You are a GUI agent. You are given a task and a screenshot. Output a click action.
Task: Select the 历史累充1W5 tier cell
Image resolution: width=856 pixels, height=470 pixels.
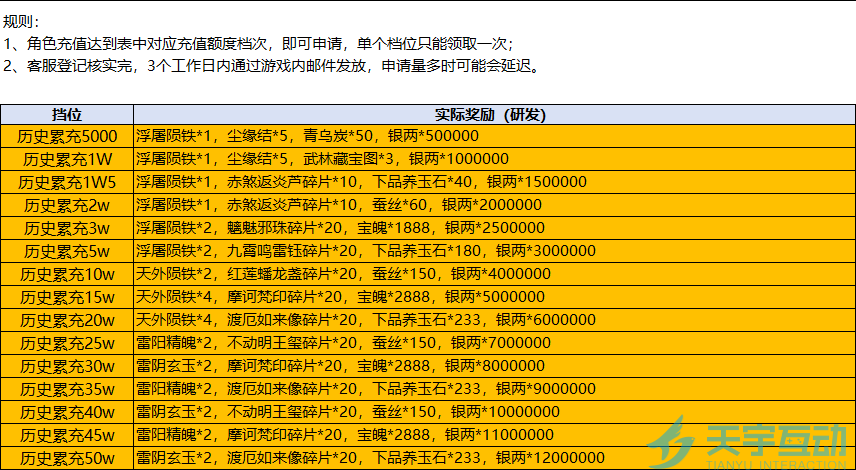67,182
